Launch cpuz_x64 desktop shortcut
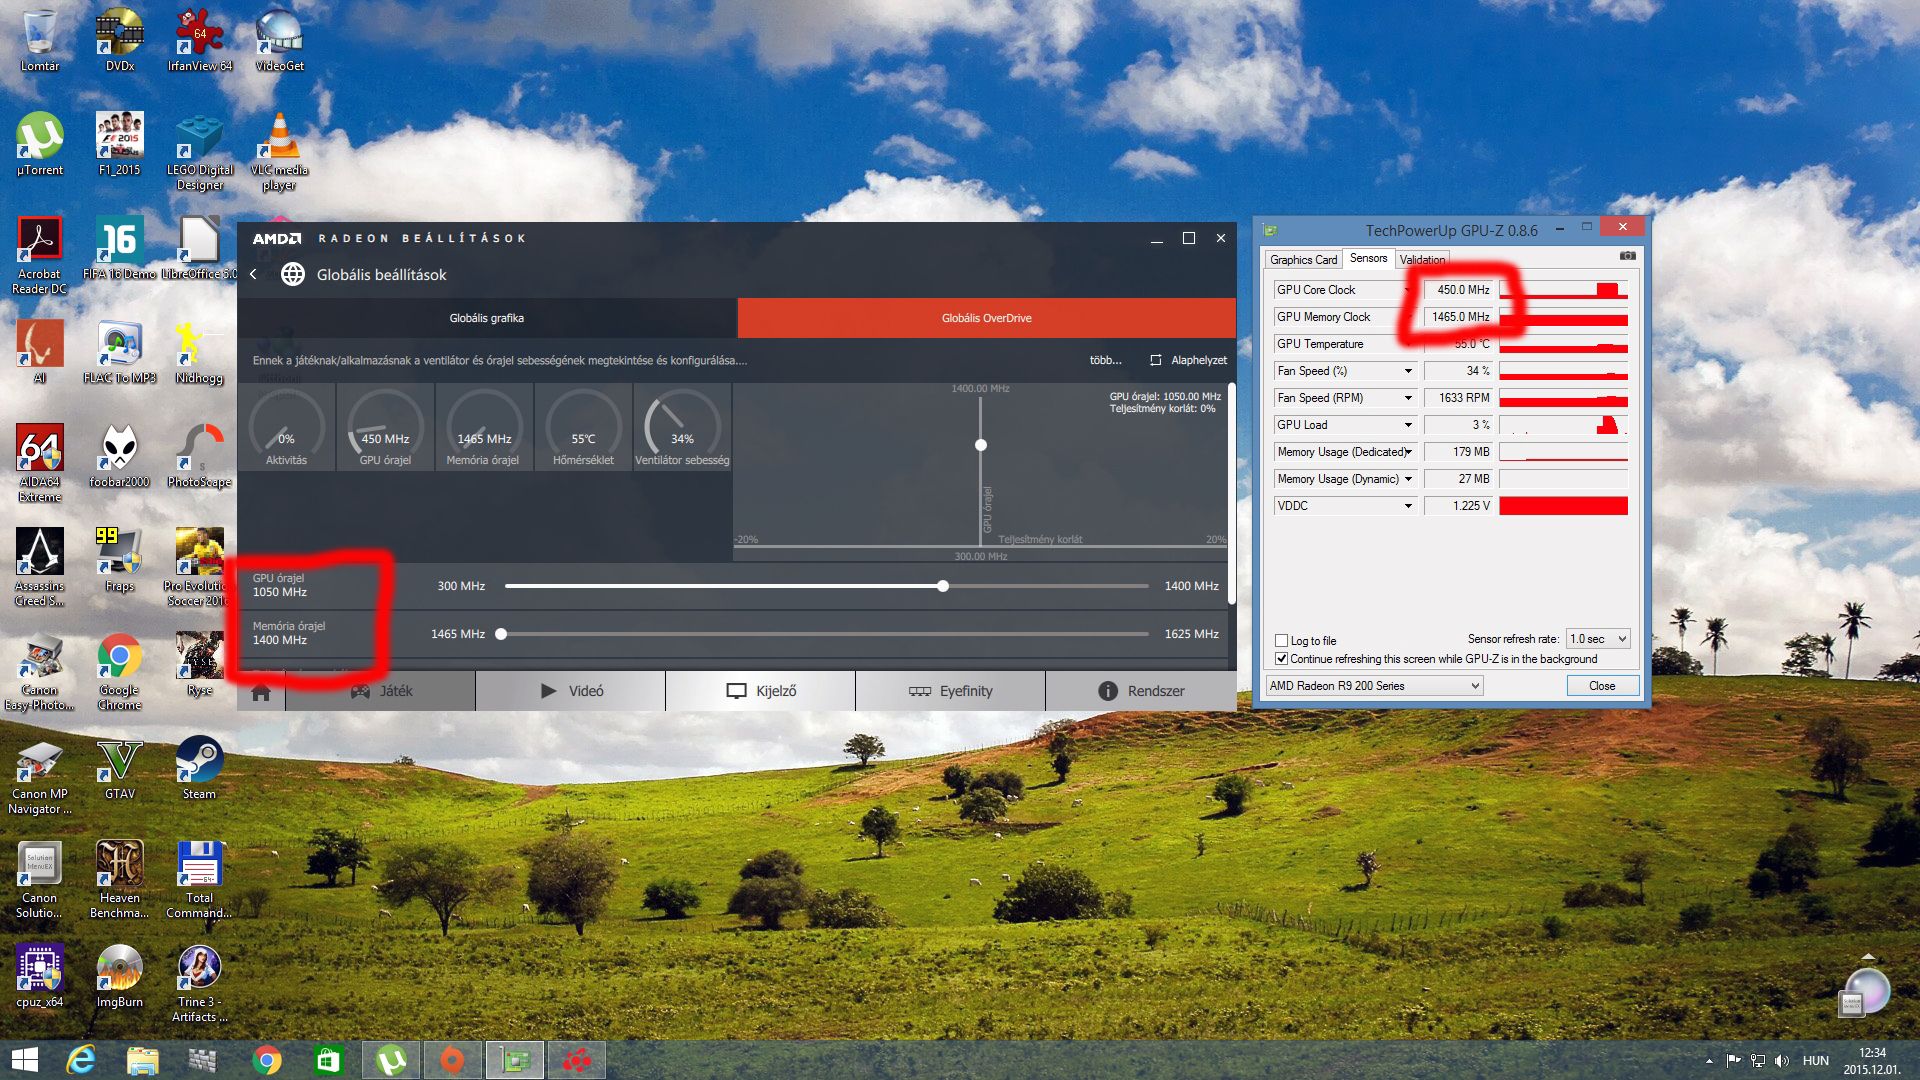This screenshot has height=1080, width=1920. click(40, 976)
